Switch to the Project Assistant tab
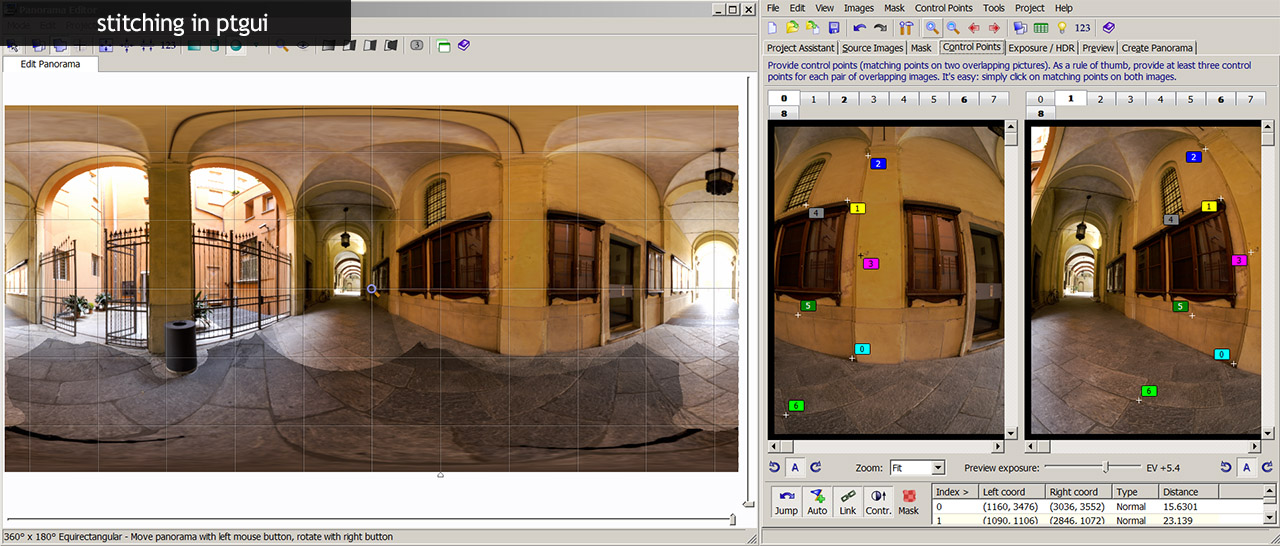Image resolution: width=1280 pixels, height=546 pixels. pyautogui.click(x=800, y=47)
